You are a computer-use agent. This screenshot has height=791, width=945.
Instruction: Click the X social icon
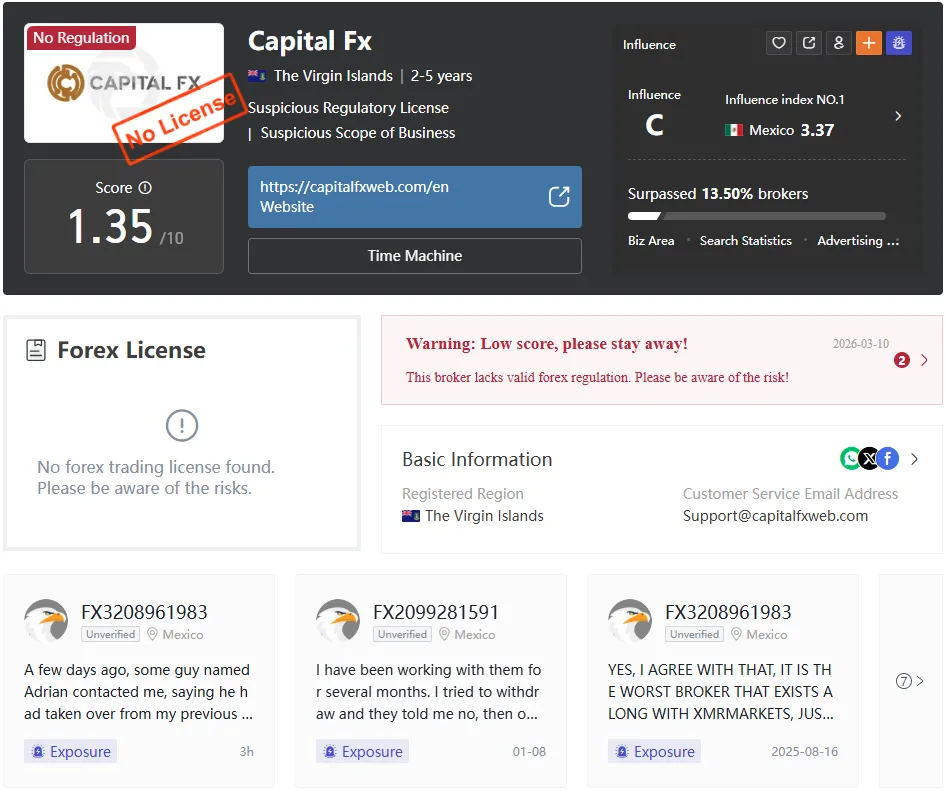[x=869, y=459]
